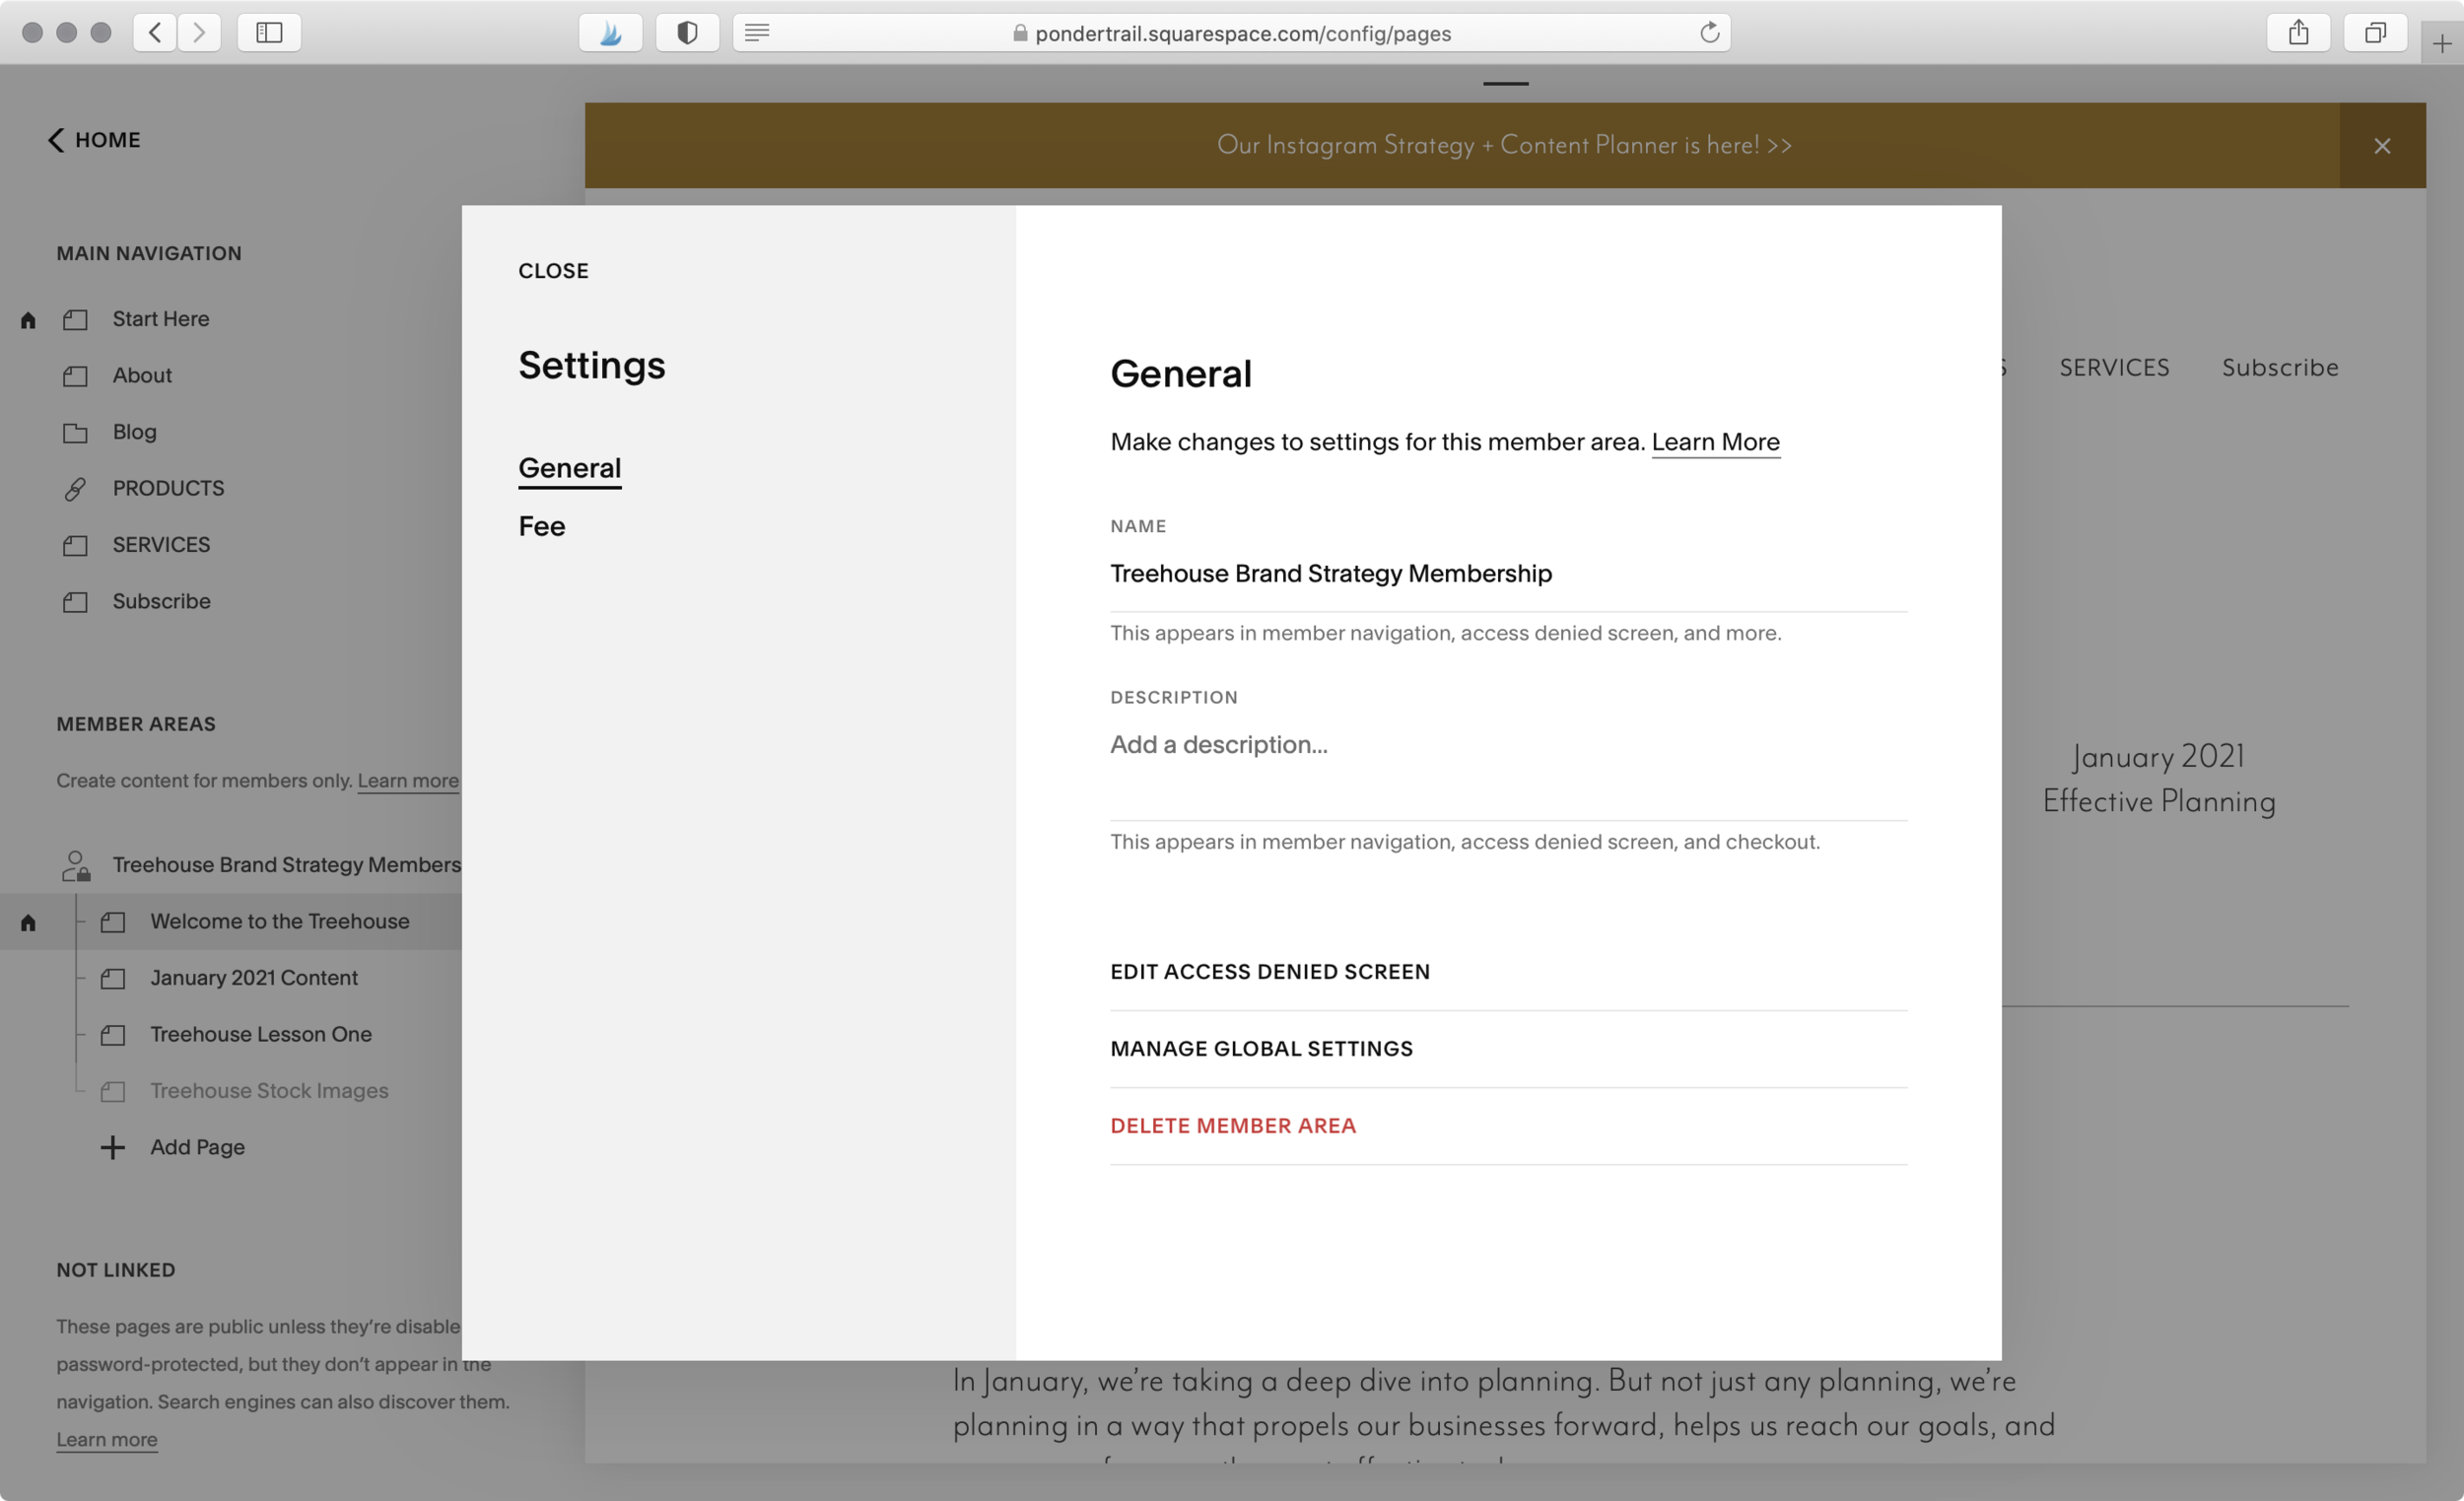2464x1501 pixels.
Task: Click the blue sail extension icon
Action: pyautogui.click(x=610, y=33)
